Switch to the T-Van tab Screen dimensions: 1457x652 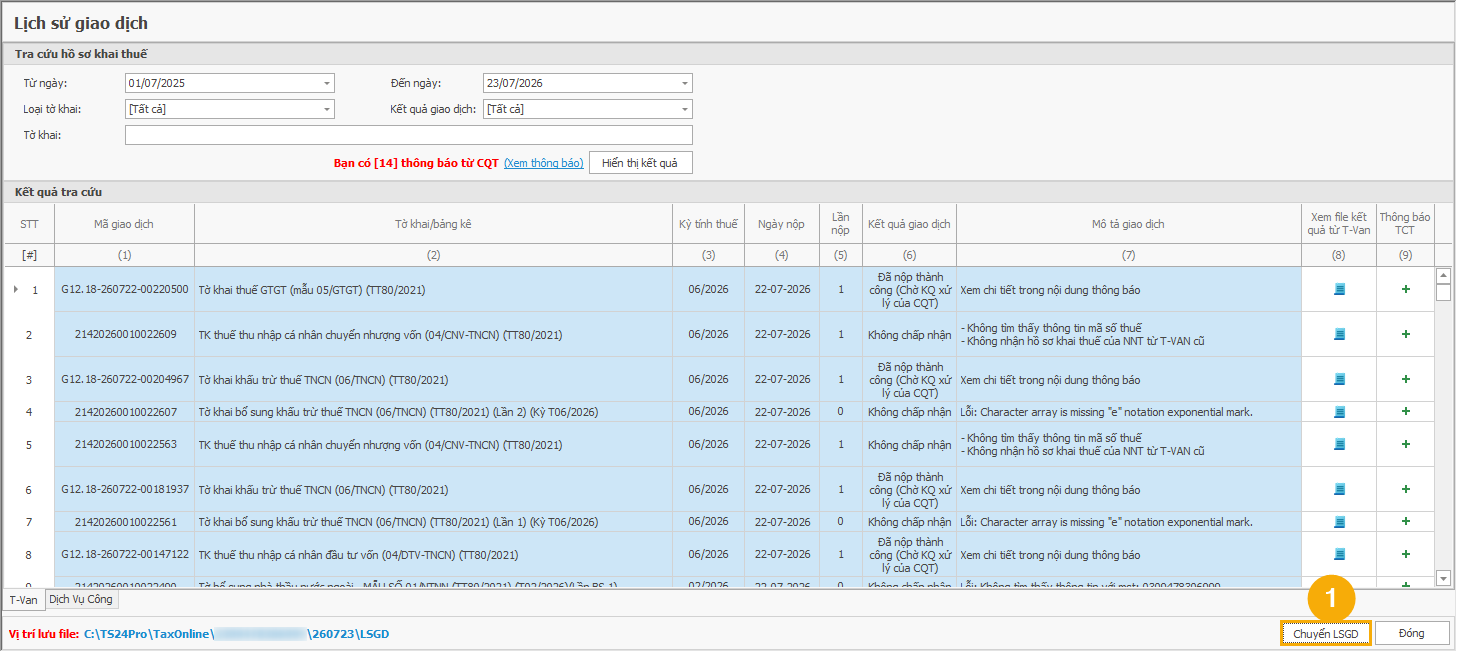tap(23, 600)
